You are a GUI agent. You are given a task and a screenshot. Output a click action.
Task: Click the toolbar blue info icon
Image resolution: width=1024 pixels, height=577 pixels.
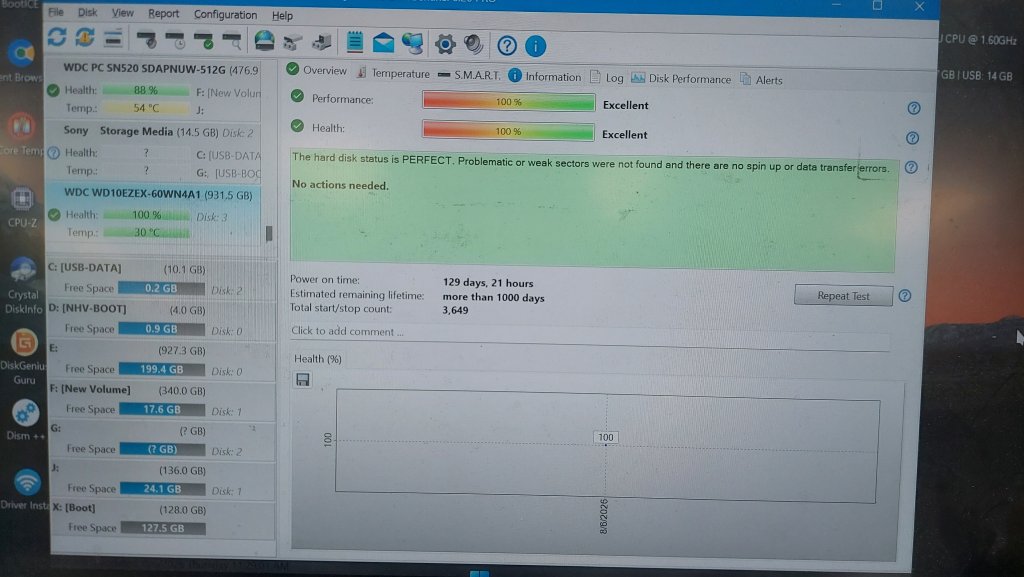536,46
